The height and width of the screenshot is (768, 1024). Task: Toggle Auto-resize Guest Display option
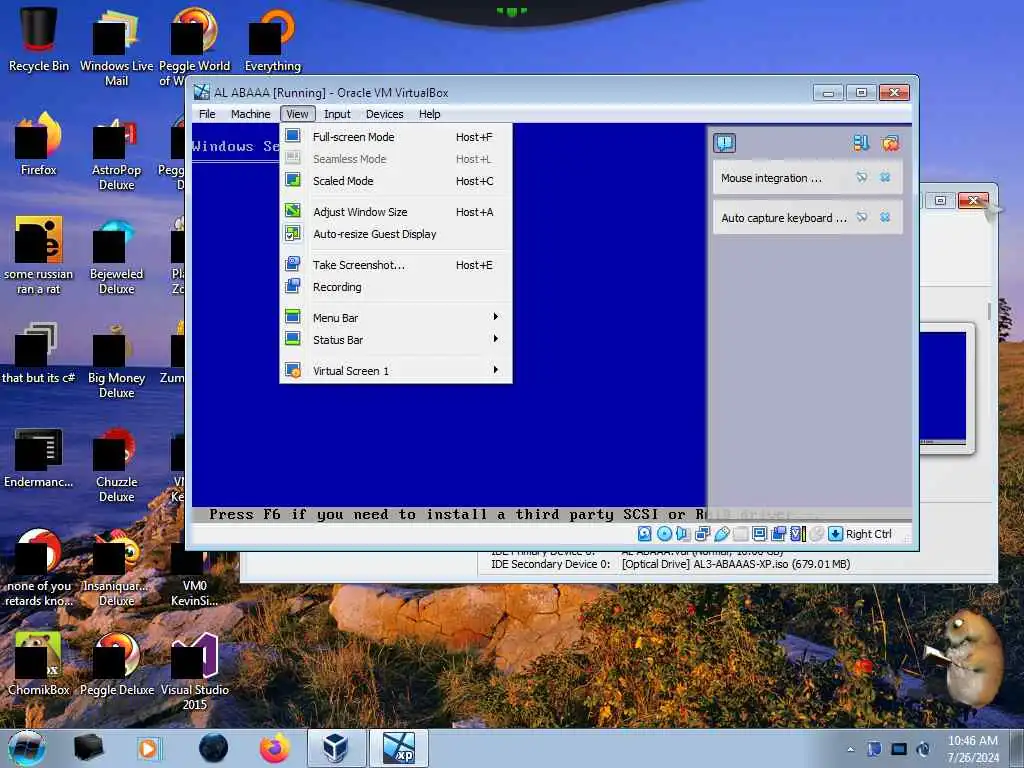(396, 234)
